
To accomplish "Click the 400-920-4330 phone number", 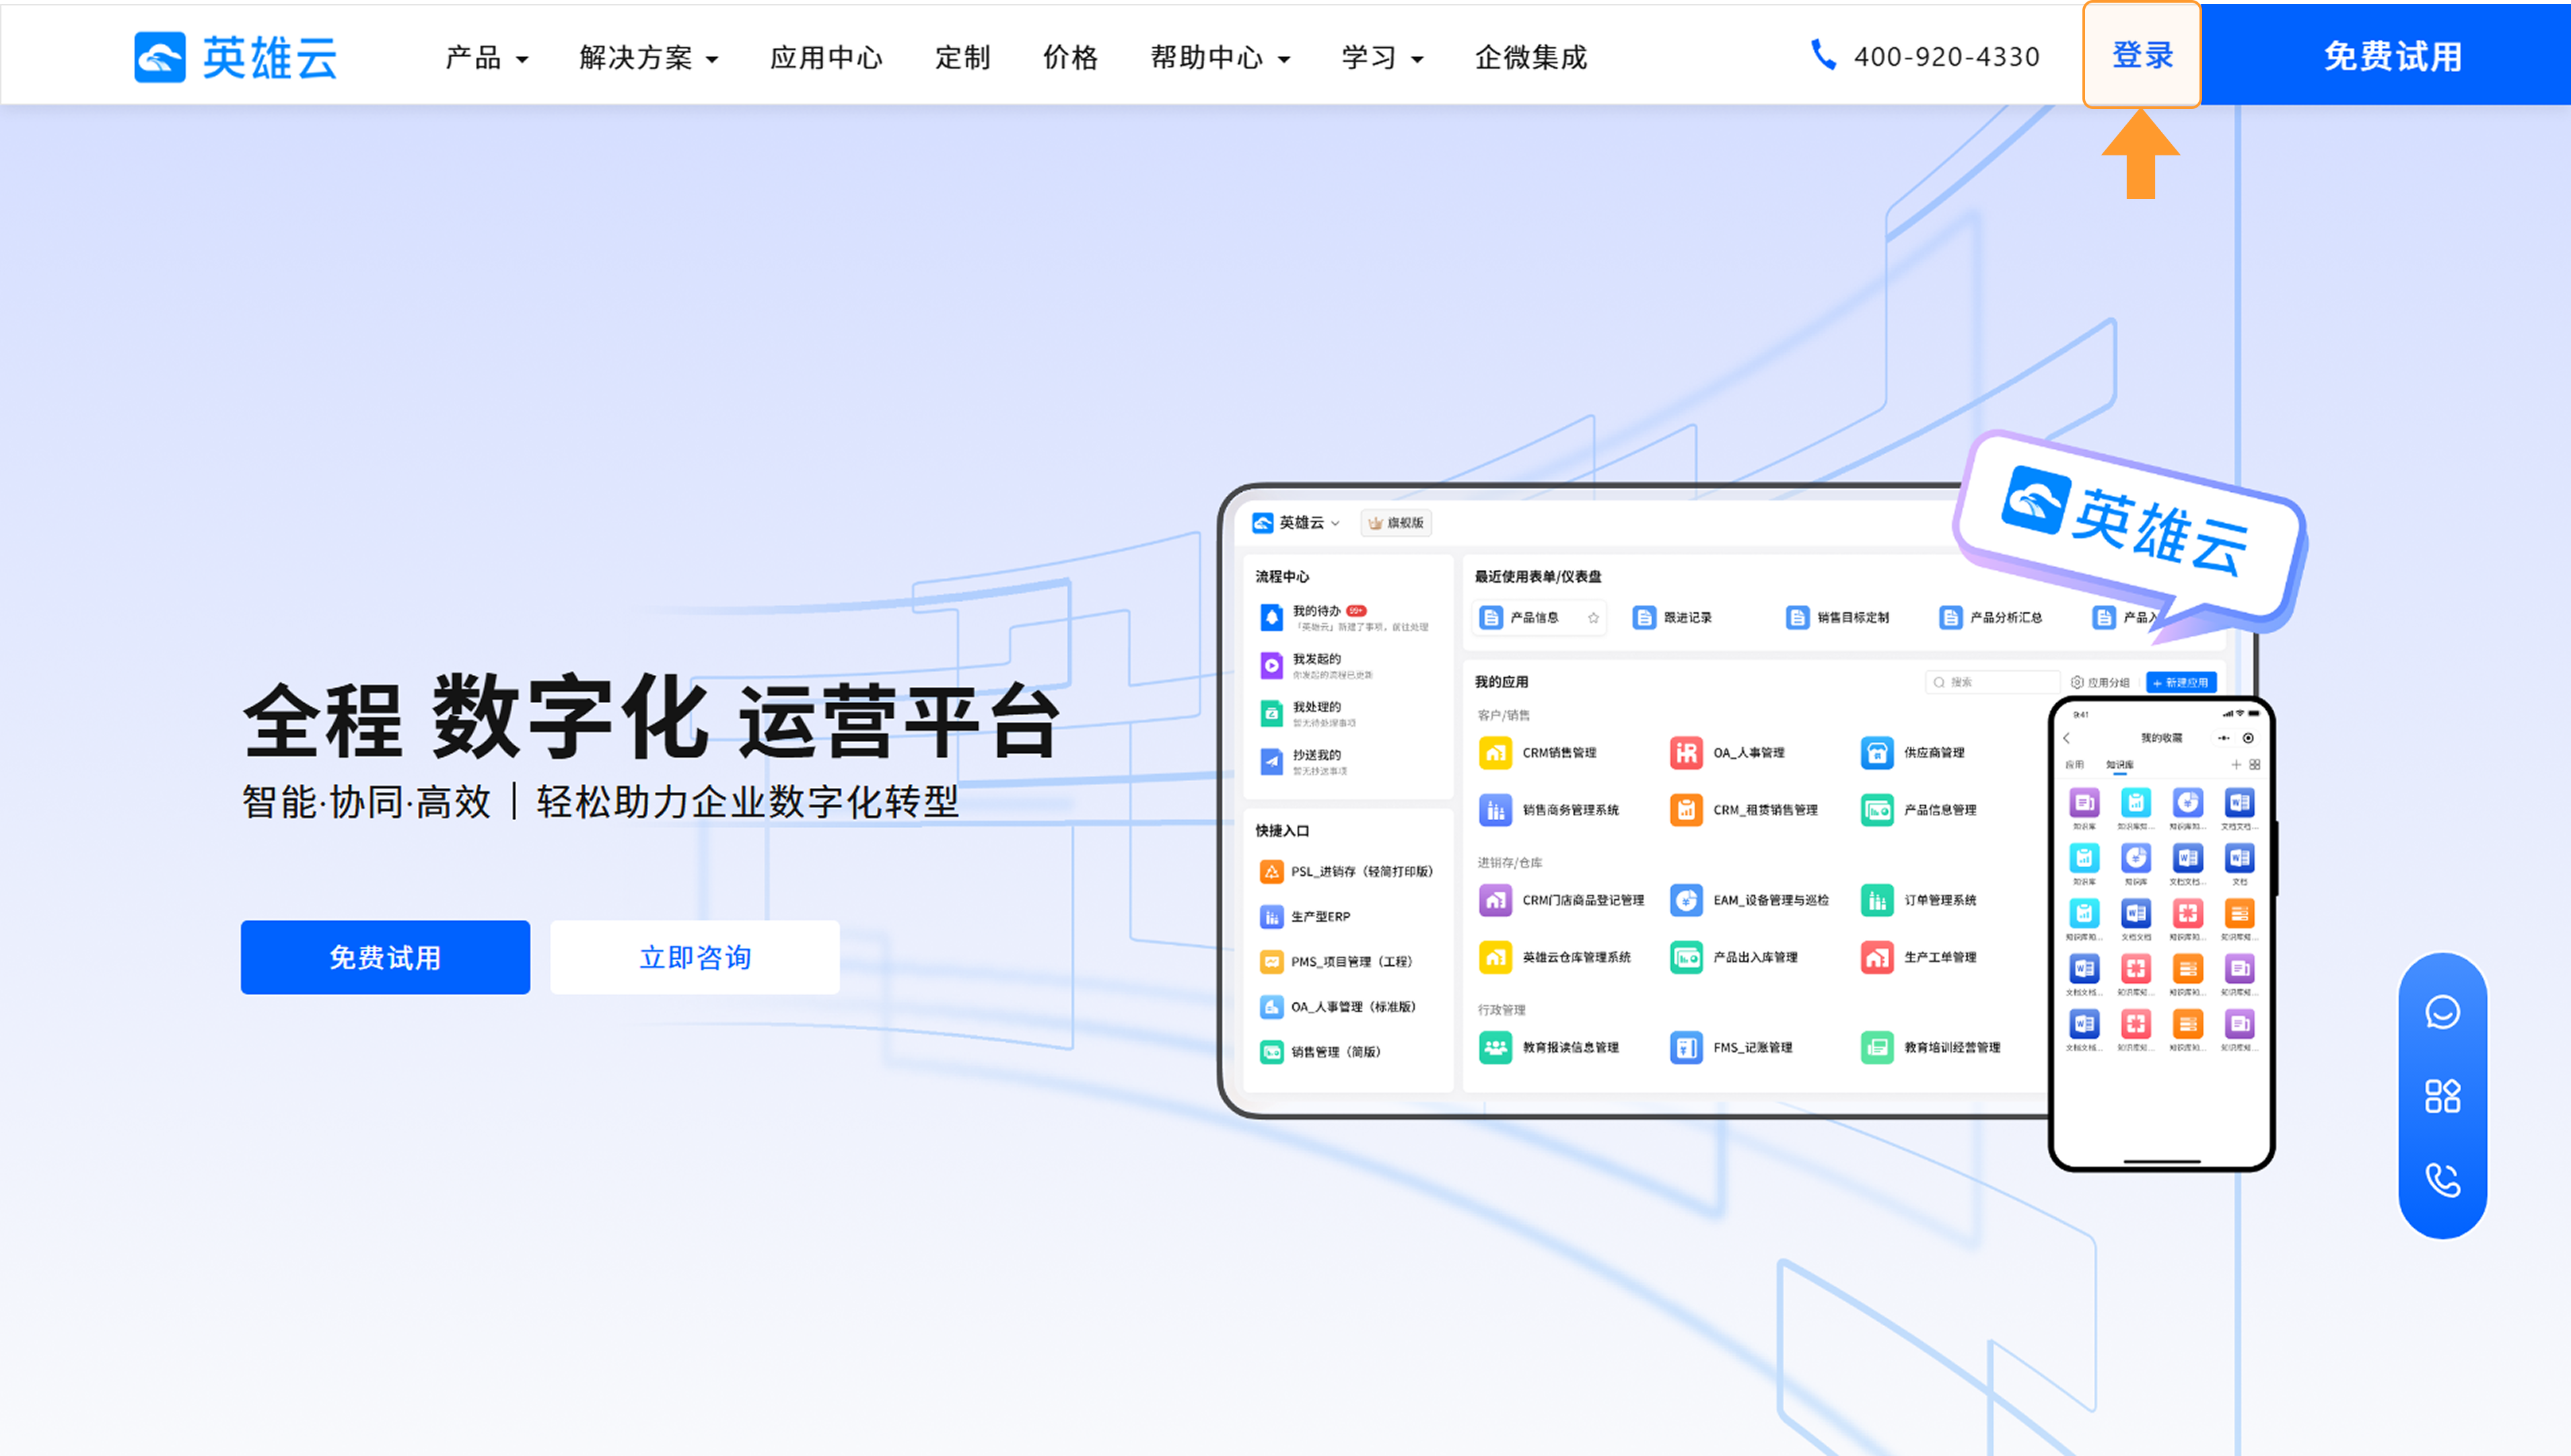I will (1946, 57).
